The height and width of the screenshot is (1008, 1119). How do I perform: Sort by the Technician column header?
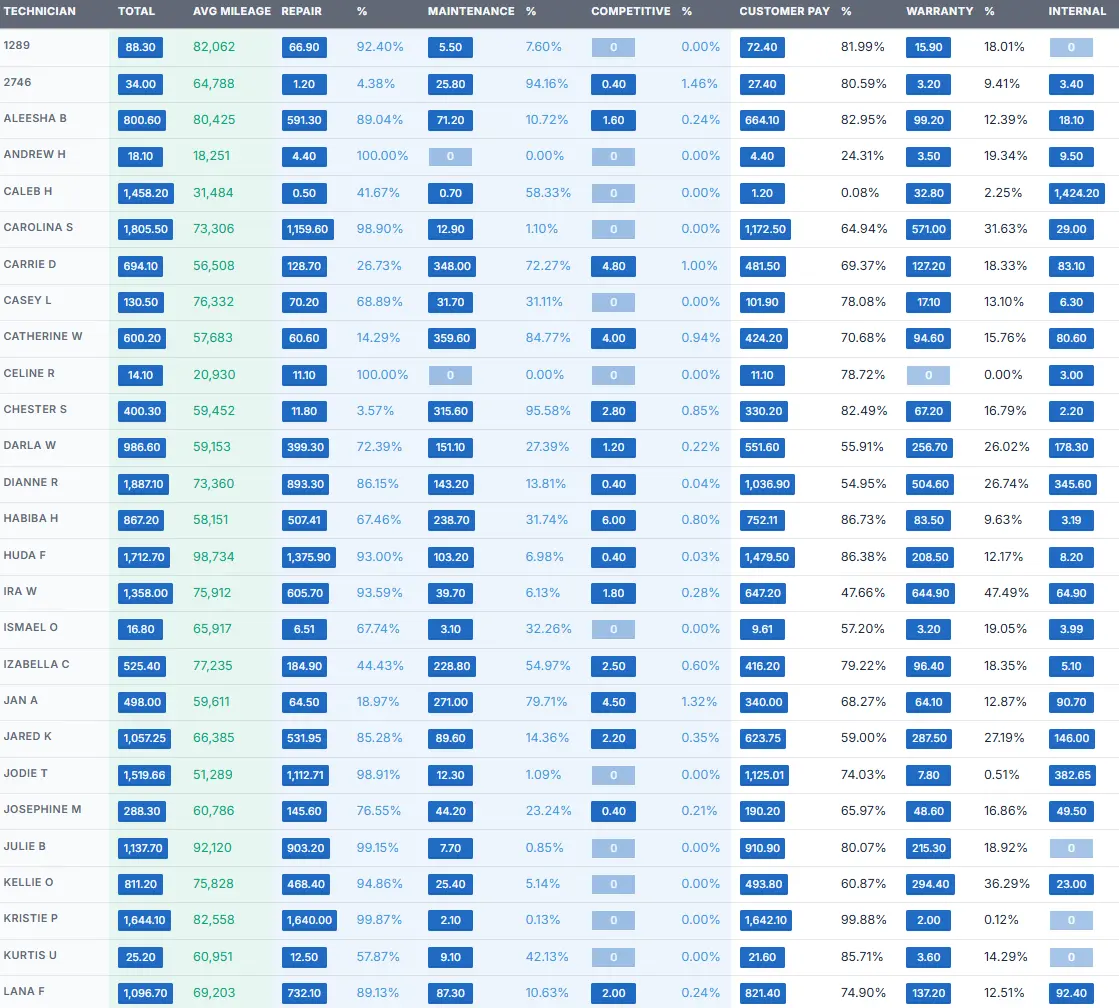(40, 11)
